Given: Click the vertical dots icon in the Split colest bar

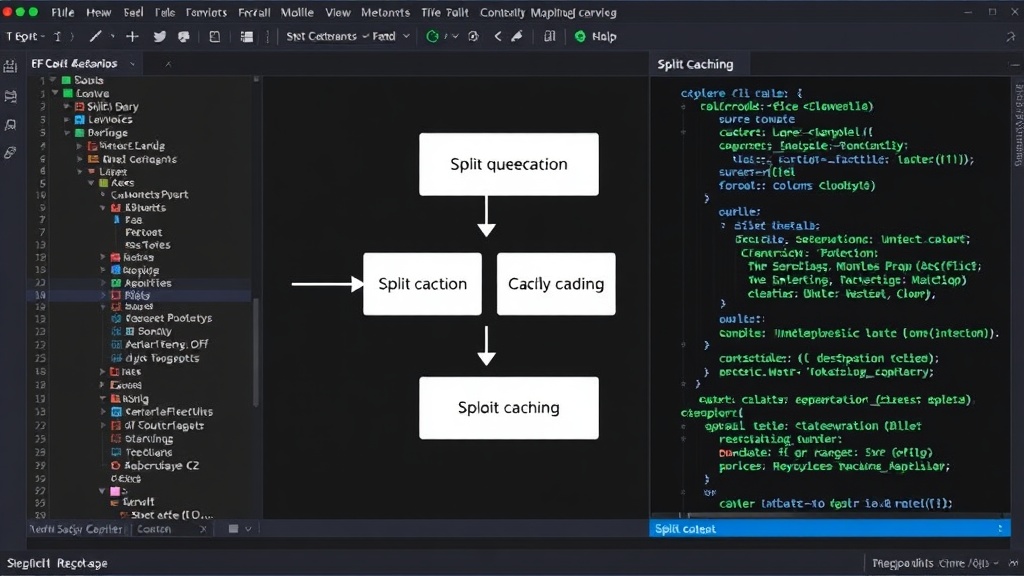Looking at the screenshot, I should pyautogui.click(x=1000, y=528).
